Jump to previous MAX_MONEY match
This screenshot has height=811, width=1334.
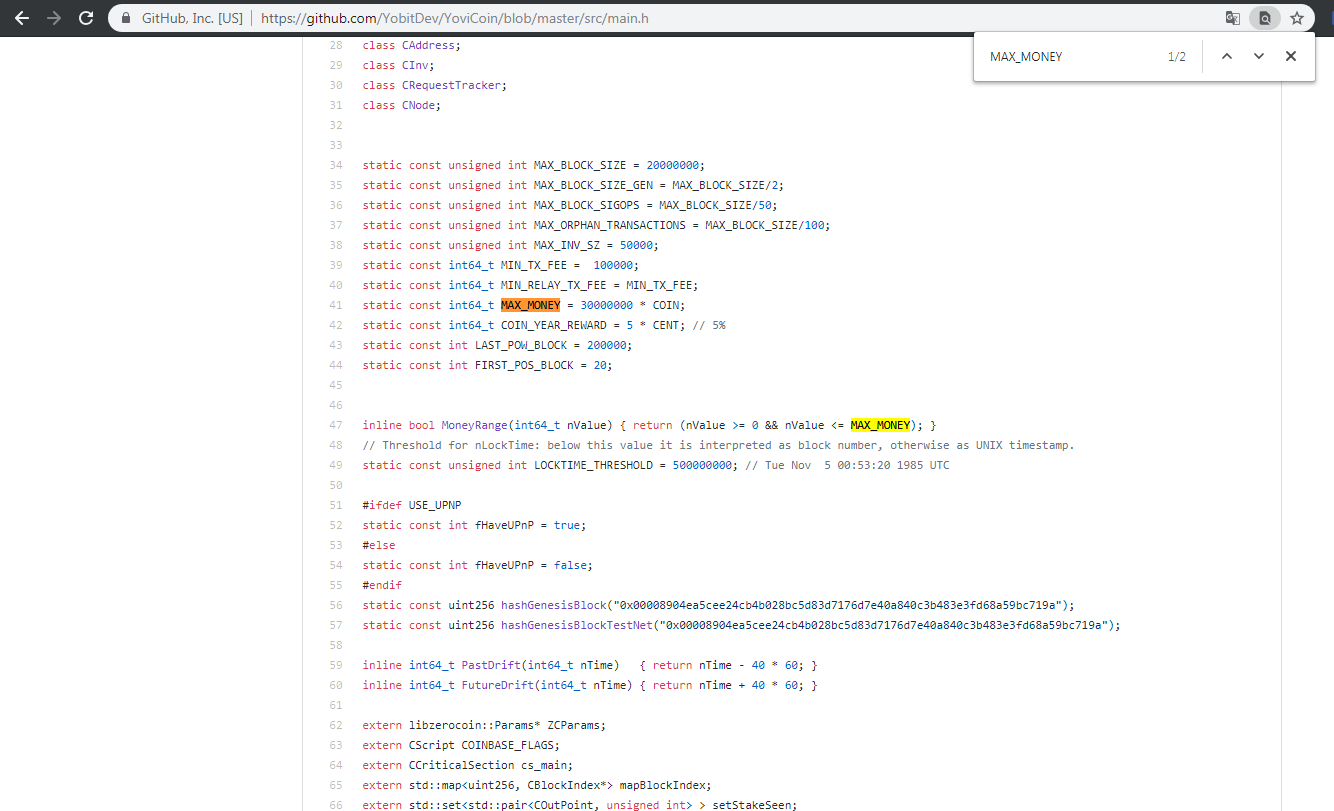1227,56
